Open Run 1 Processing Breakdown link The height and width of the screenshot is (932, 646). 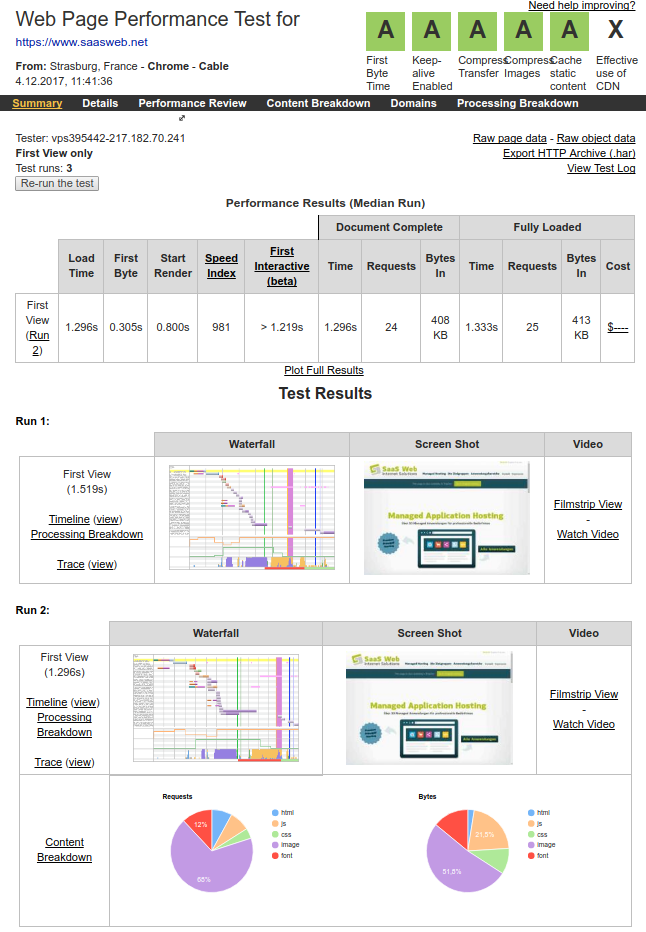pos(87,534)
